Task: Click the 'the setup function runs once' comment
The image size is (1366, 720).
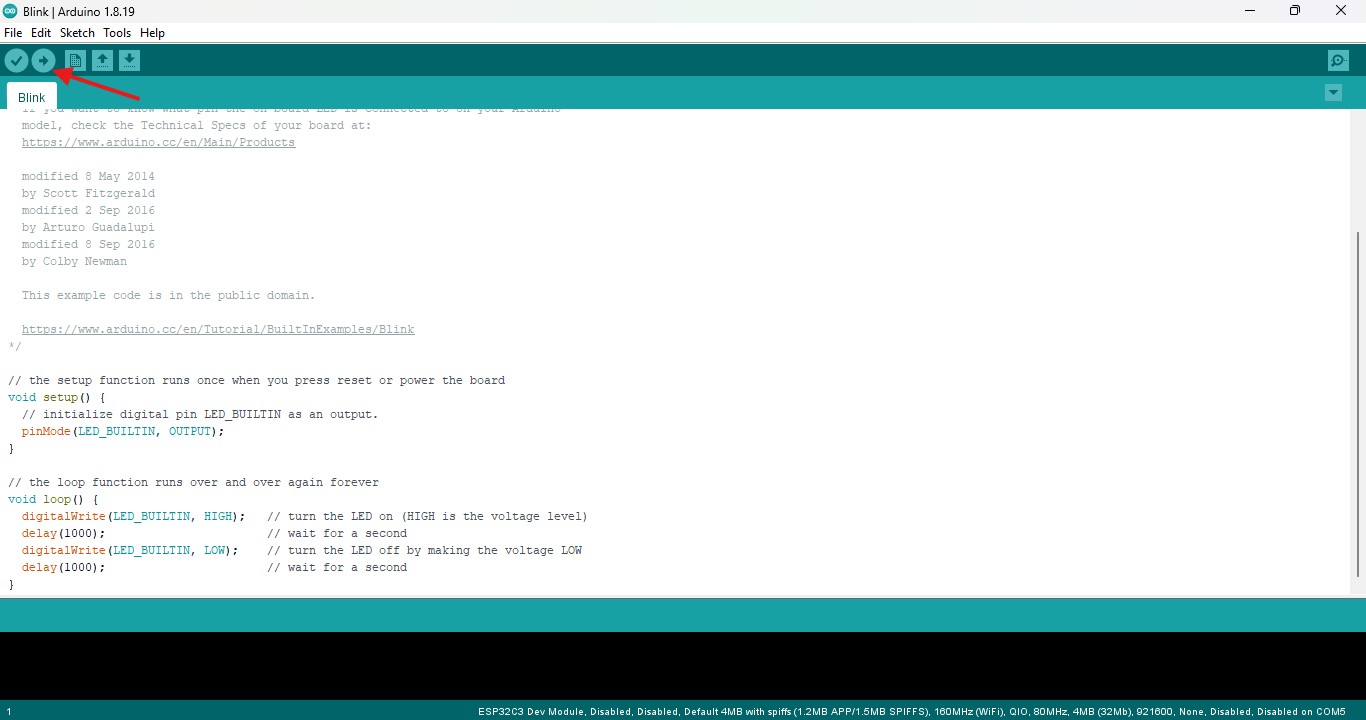Action: pyautogui.click(x=256, y=380)
